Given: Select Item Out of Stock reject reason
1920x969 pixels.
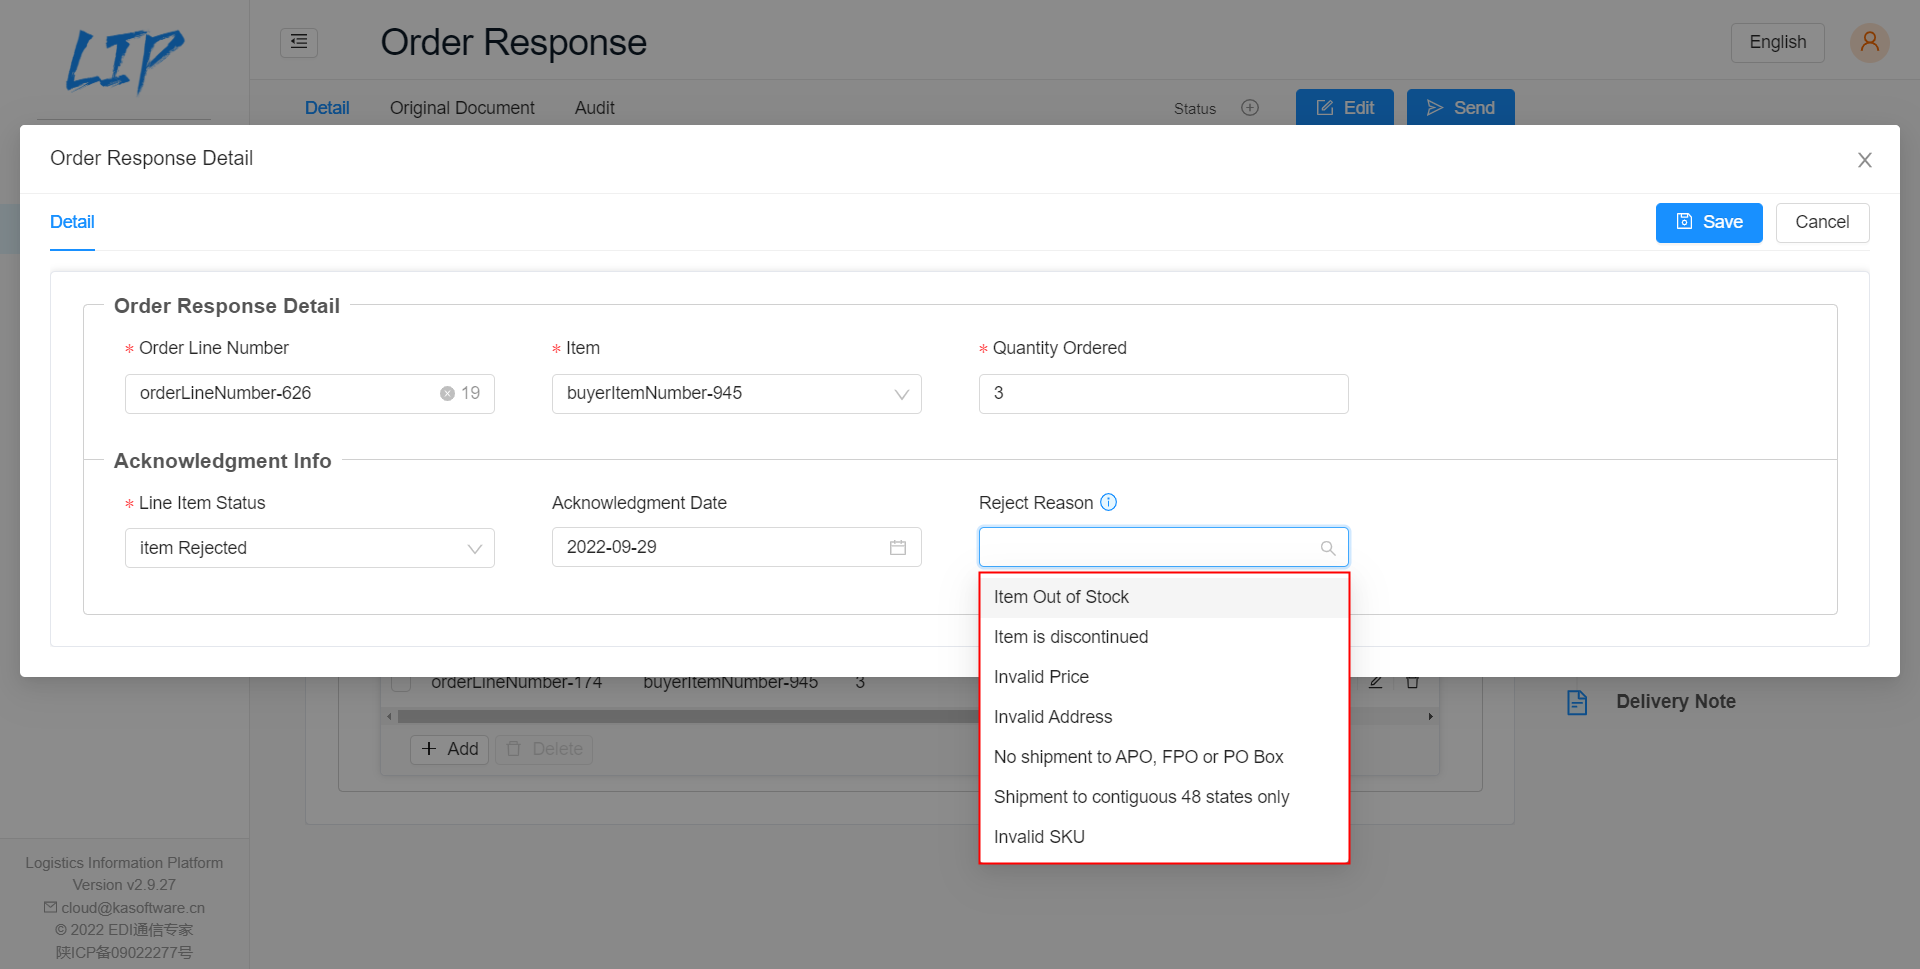Looking at the screenshot, I should [1062, 596].
